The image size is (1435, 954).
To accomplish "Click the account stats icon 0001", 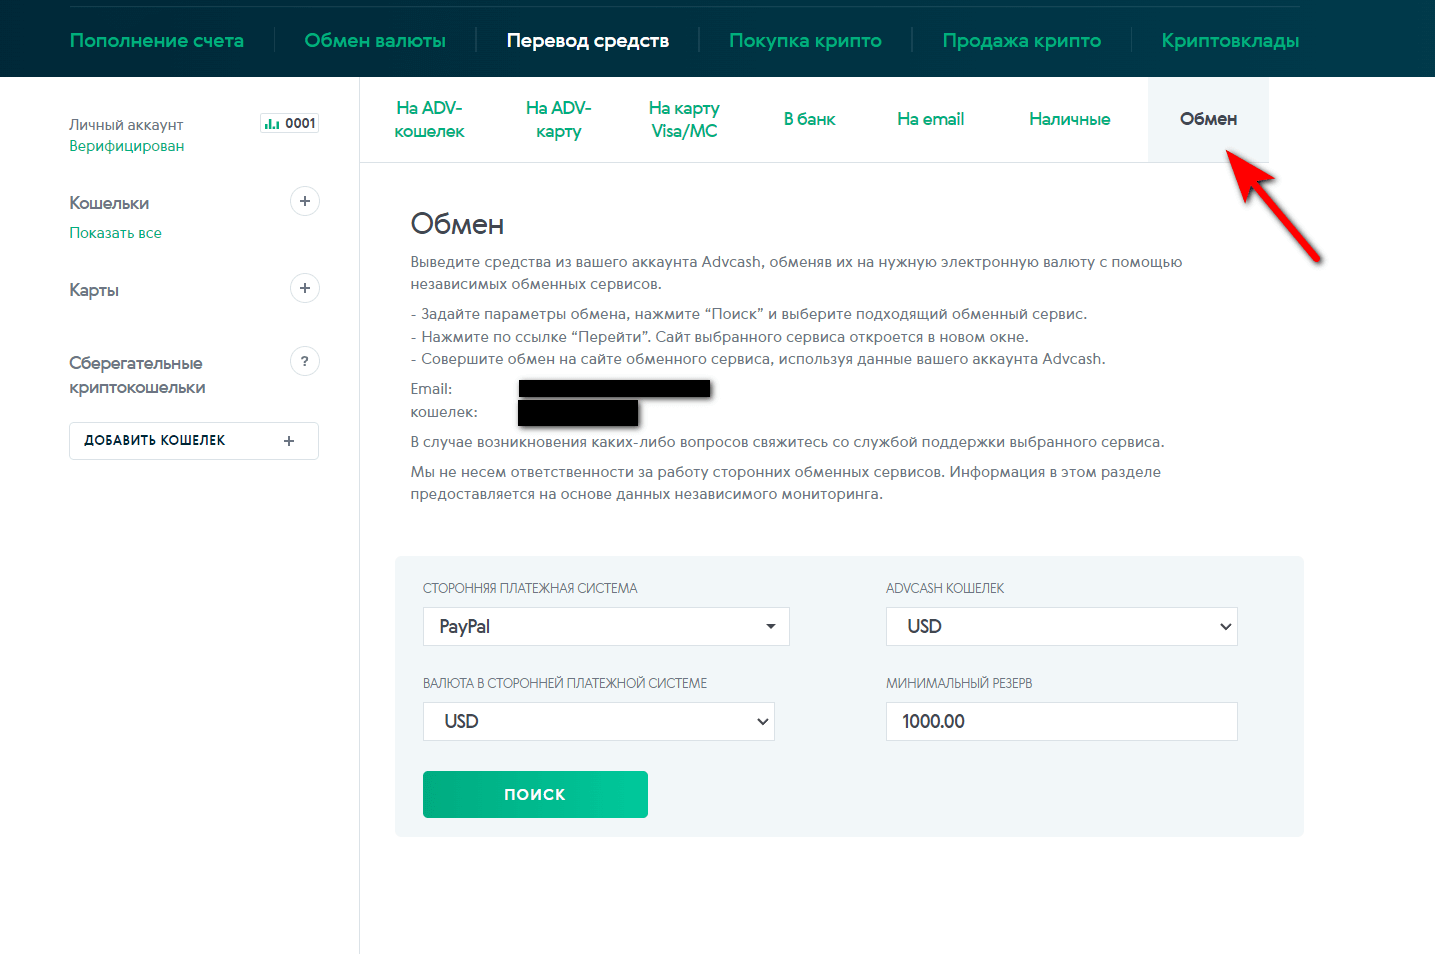I will 289,123.
